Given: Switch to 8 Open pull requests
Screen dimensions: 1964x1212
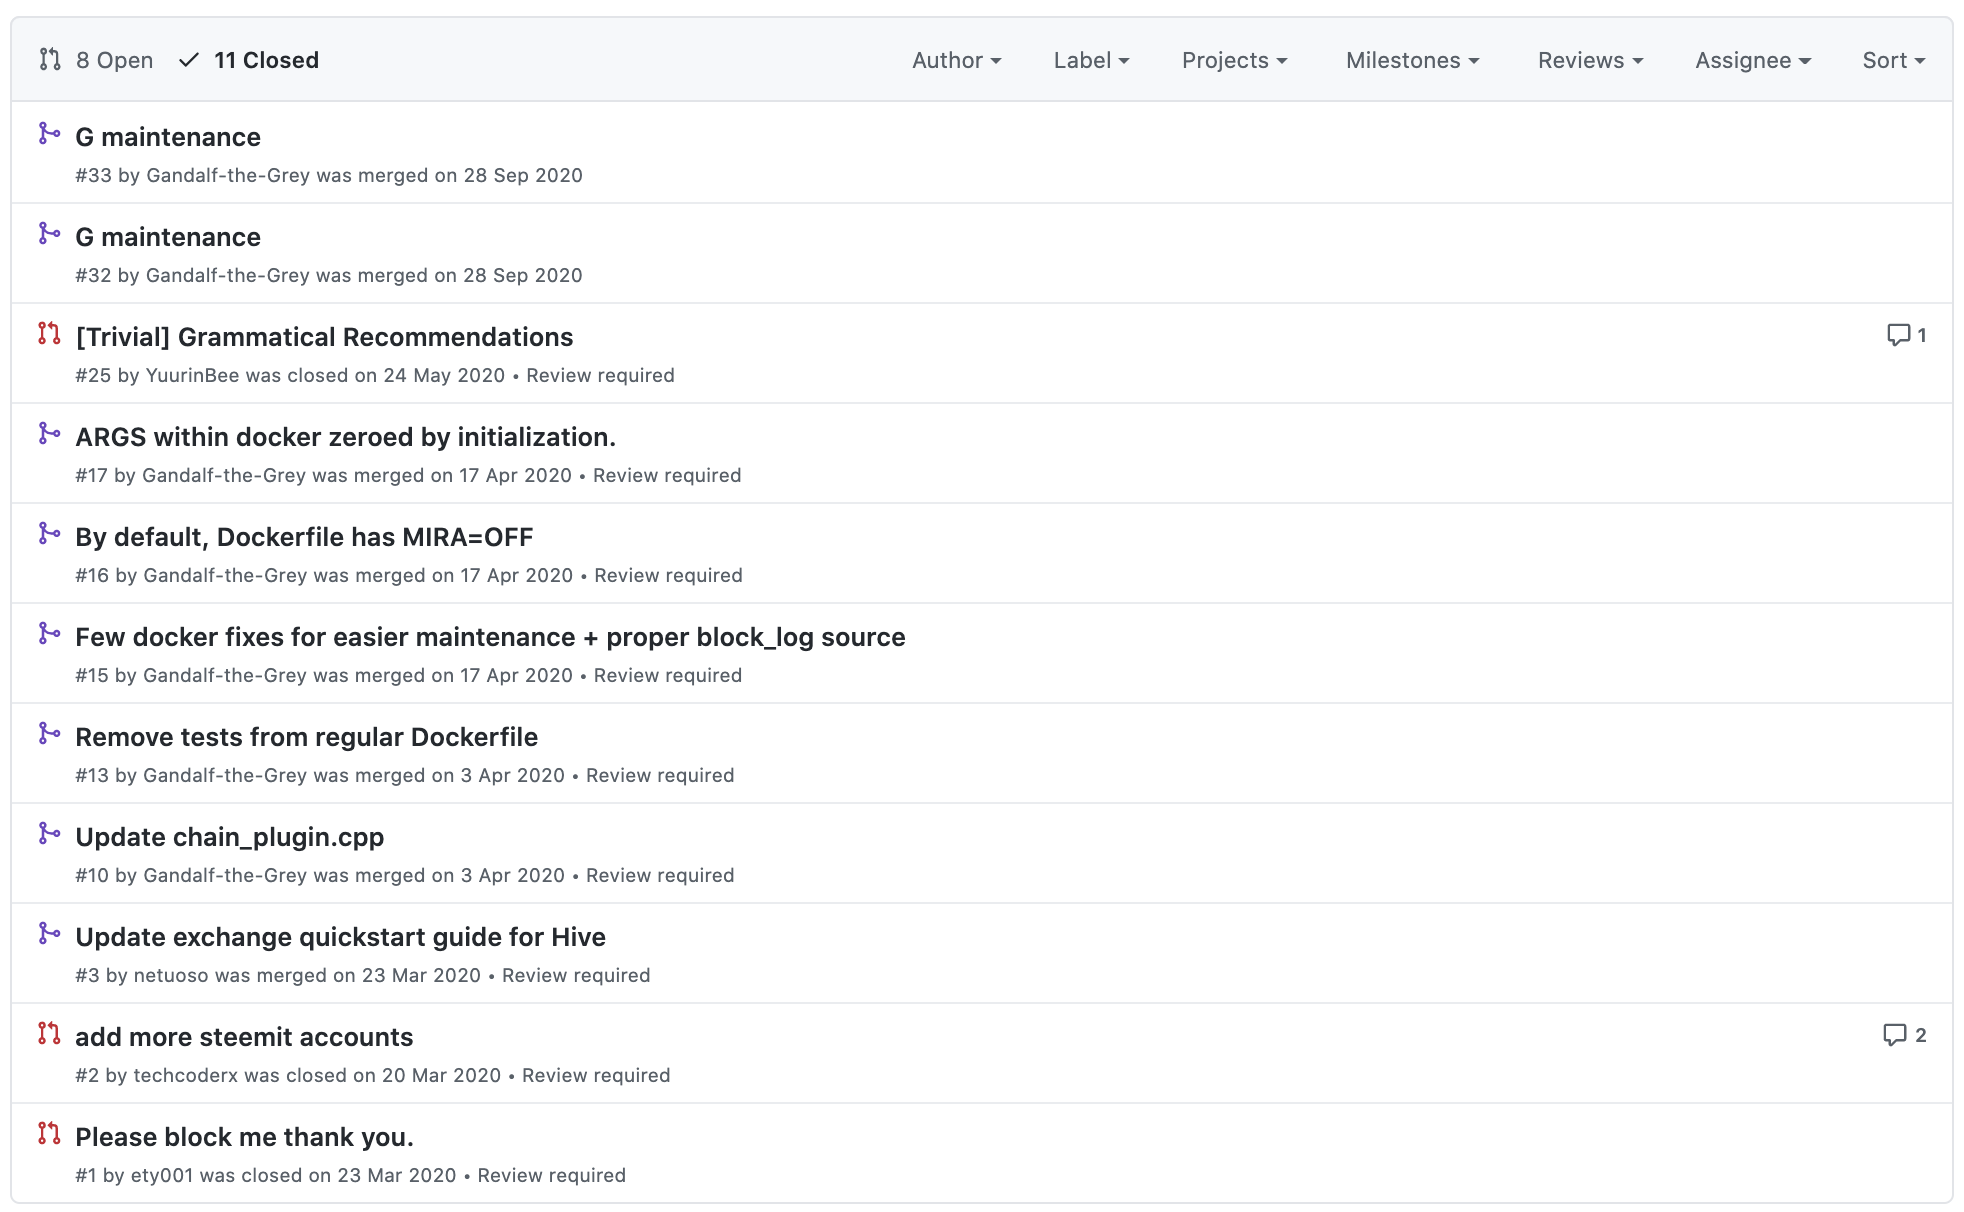Looking at the screenshot, I should pyautogui.click(x=114, y=60).
